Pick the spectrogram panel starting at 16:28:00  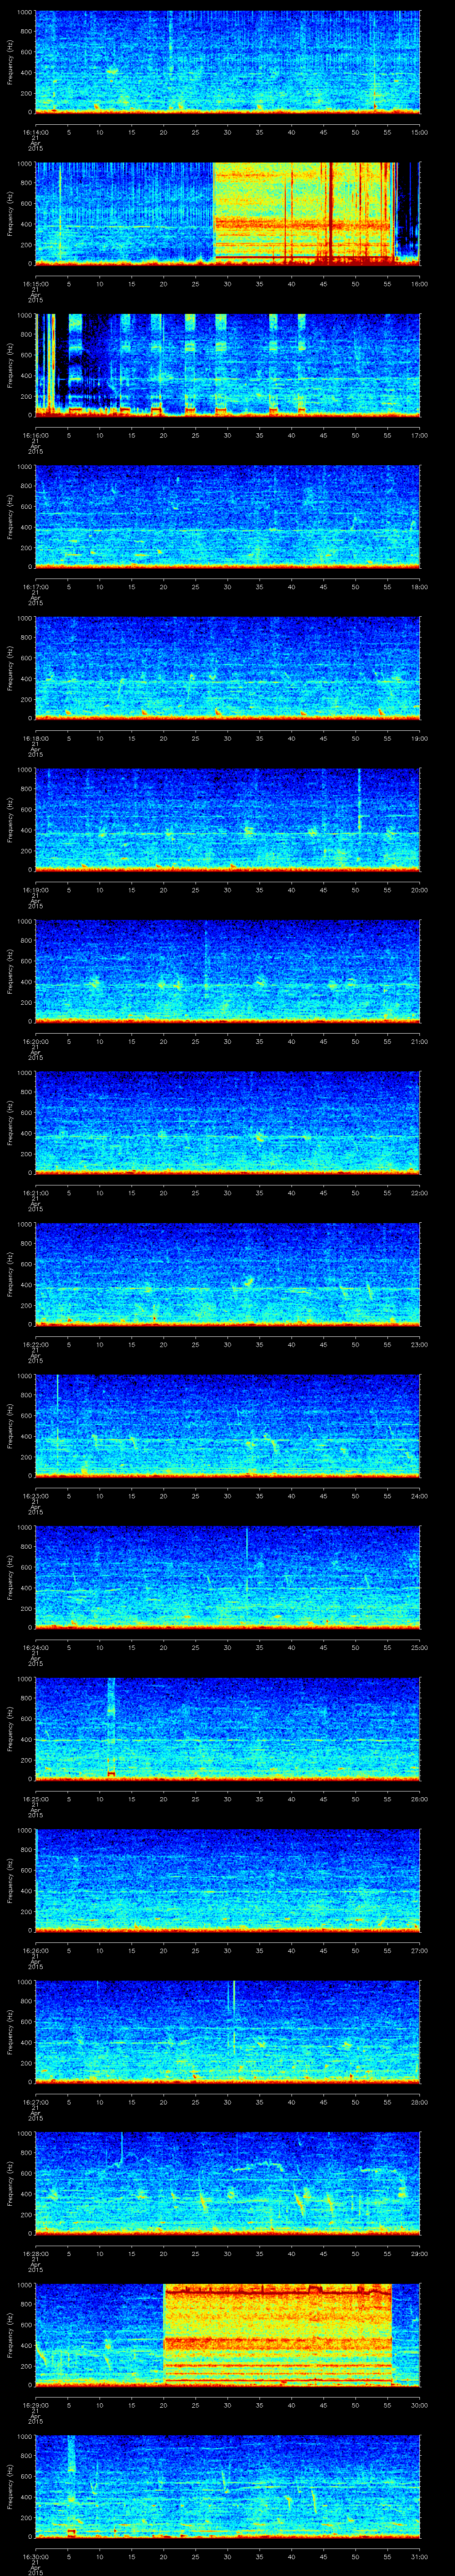coord(228,2183)
